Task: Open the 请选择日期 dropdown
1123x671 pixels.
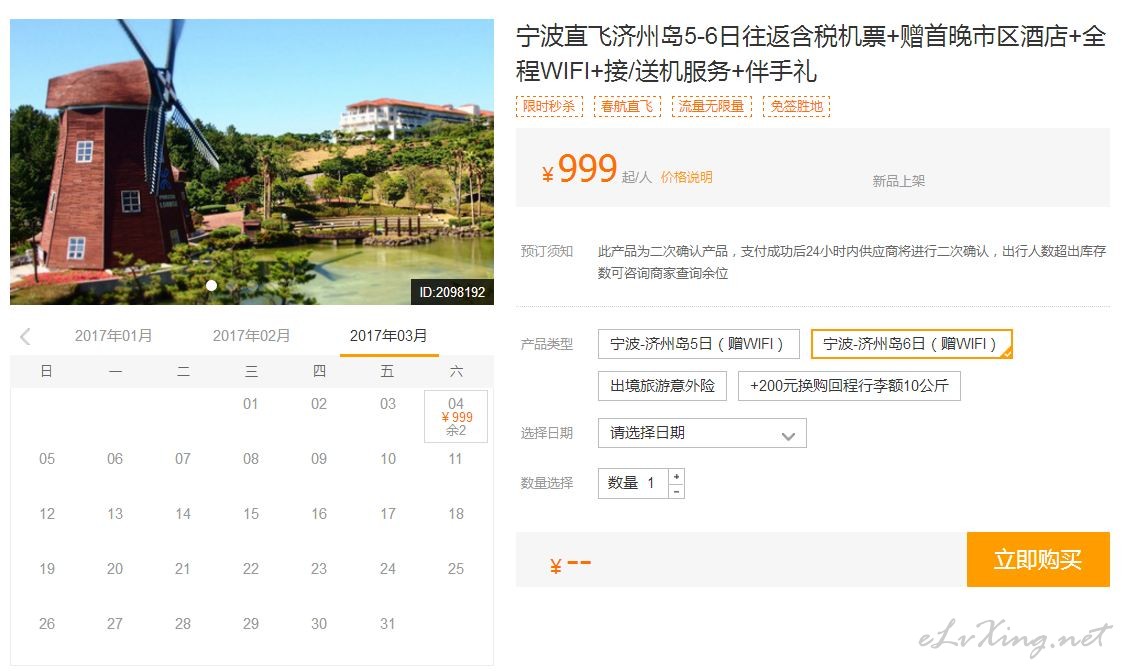Action: (x=702, y=433)
